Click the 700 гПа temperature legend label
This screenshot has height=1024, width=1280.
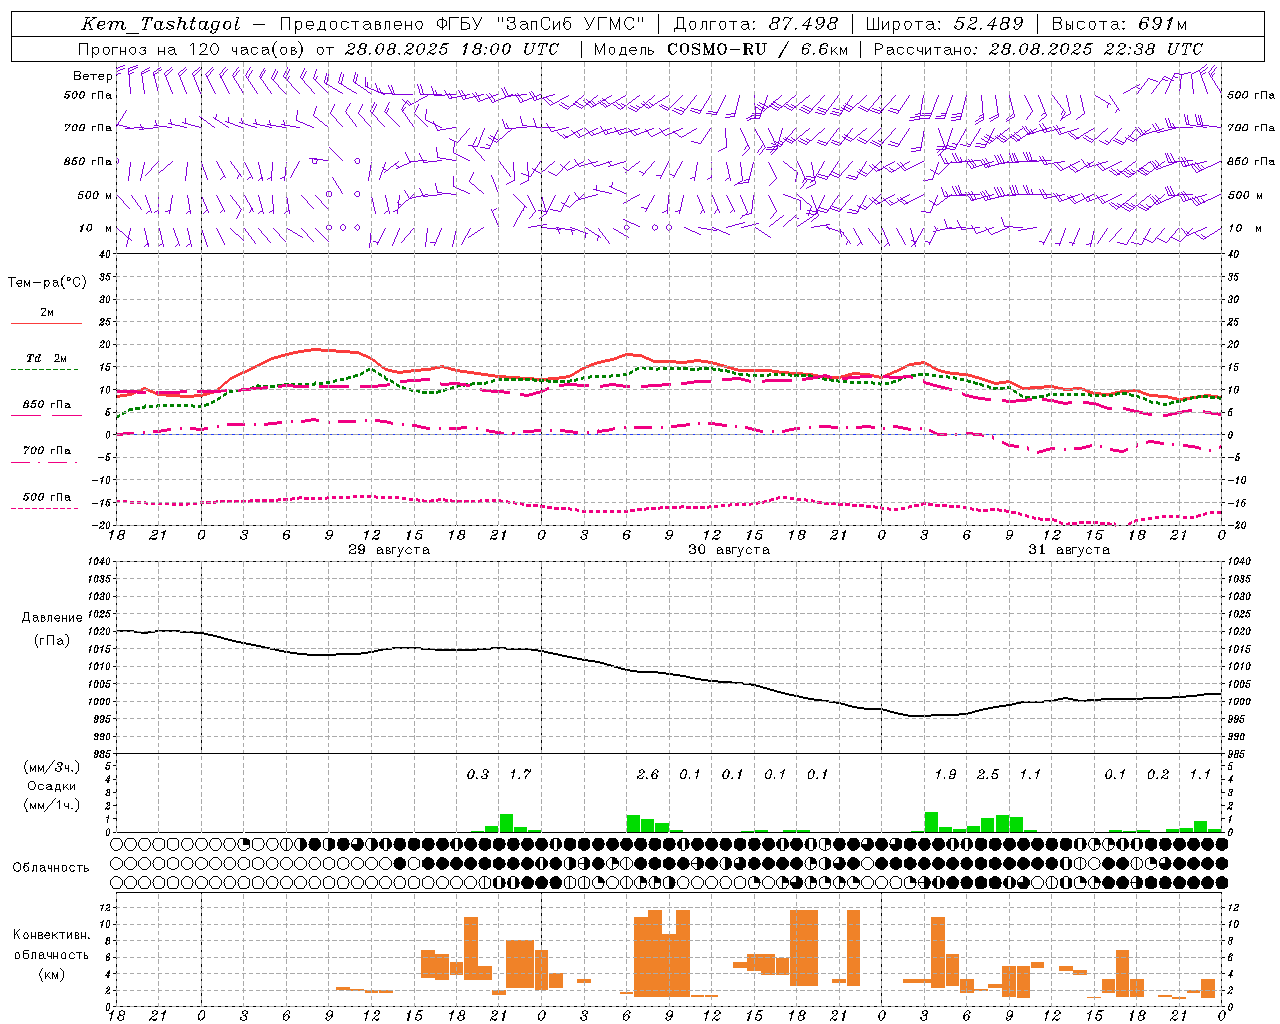click(x=46, y=450)
